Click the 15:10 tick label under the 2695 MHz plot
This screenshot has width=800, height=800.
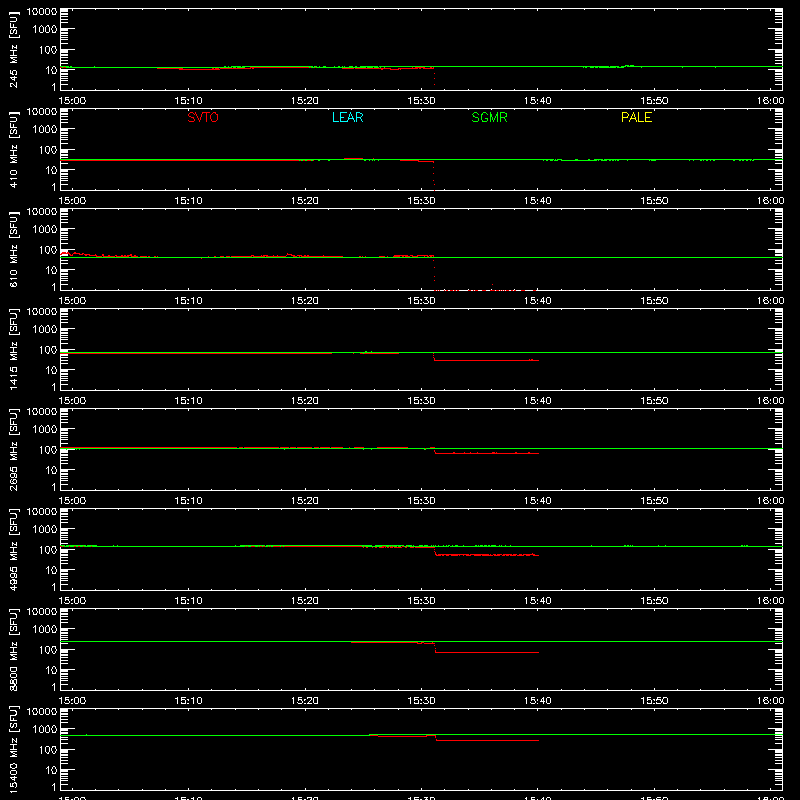click(189, 501)
